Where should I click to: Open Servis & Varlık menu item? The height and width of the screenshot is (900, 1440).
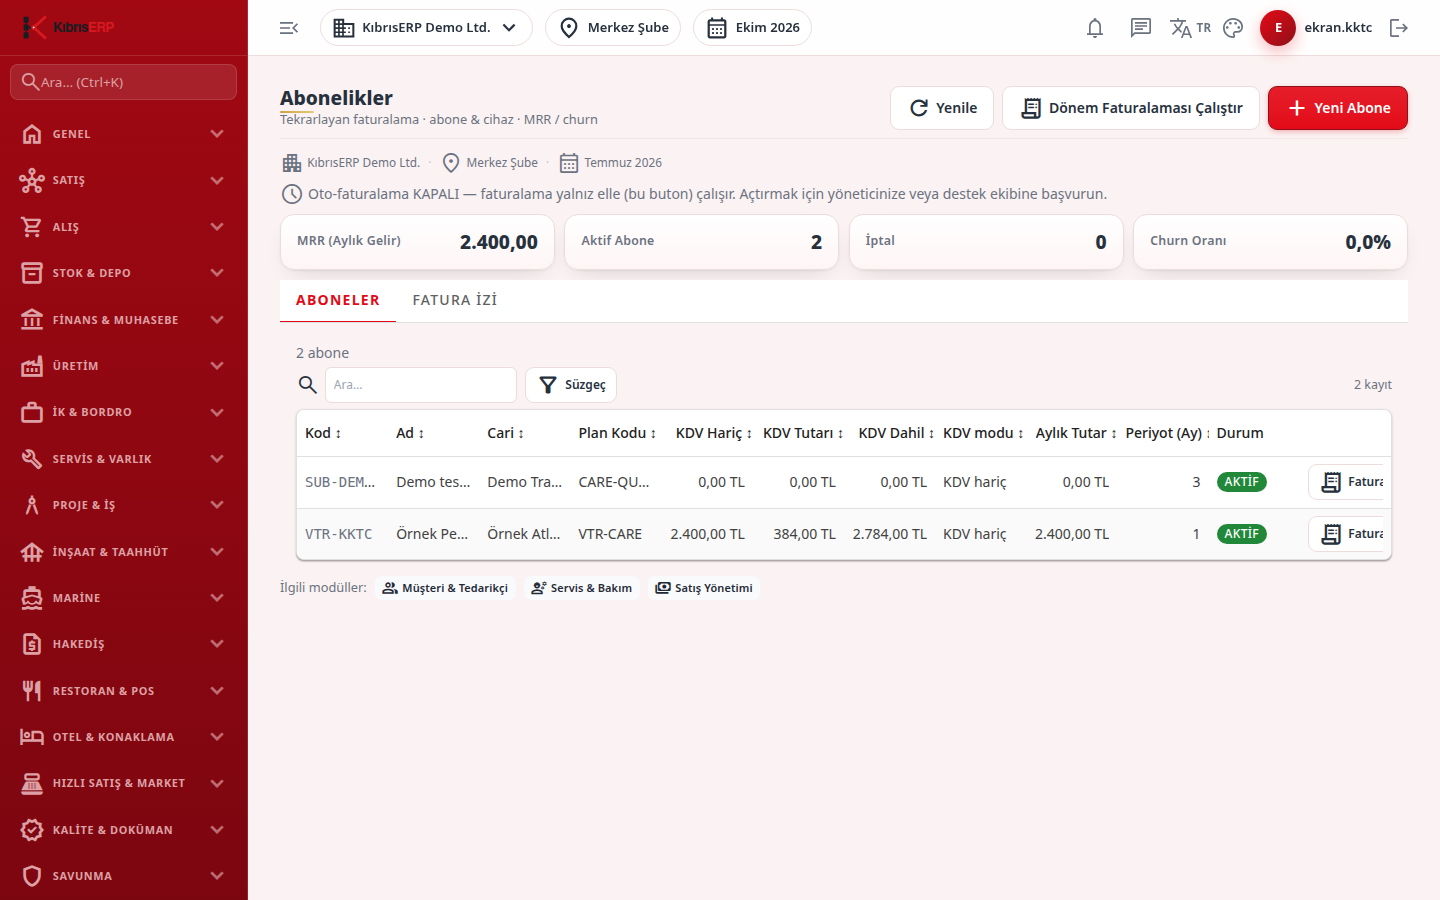pos(124,459)
